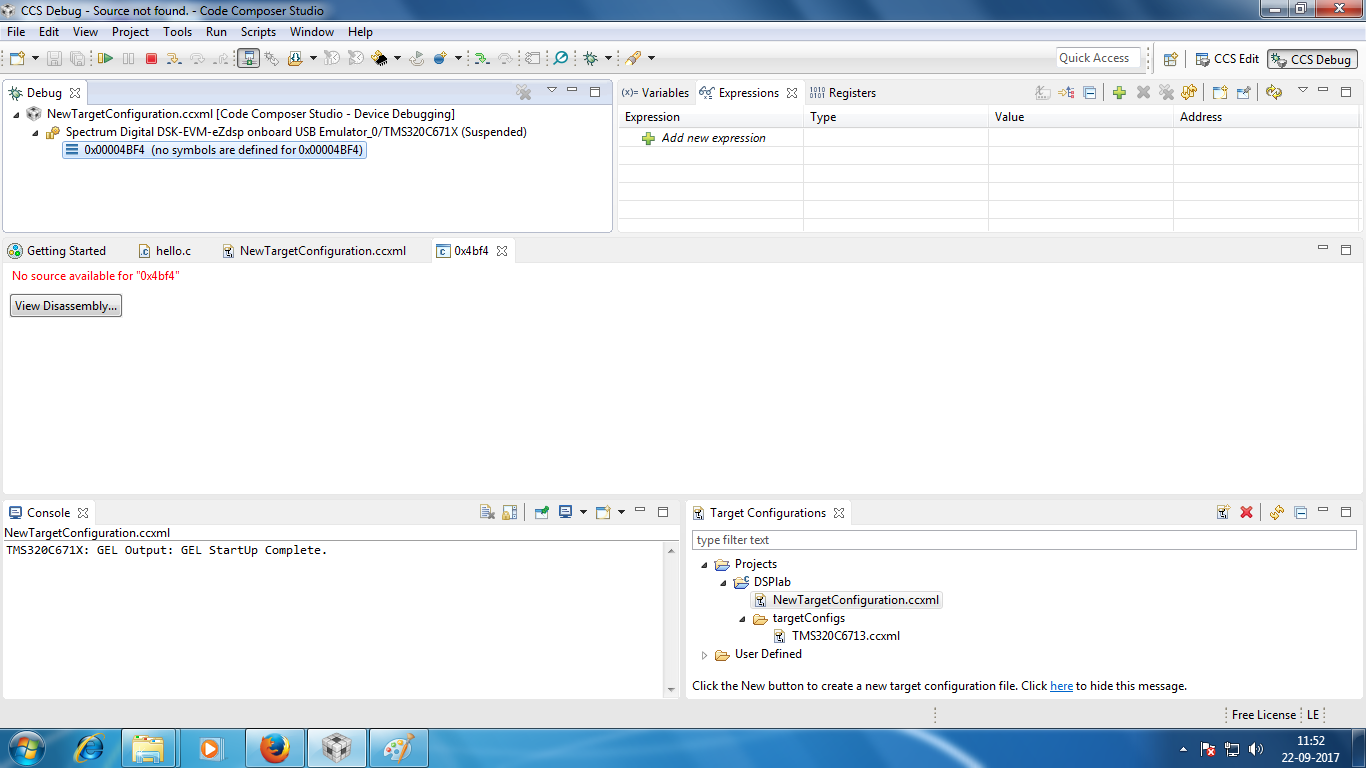The image size is (1366, 768).
Task: Close the 0x4bf4 editor tab
Action: tap(502, 251)
